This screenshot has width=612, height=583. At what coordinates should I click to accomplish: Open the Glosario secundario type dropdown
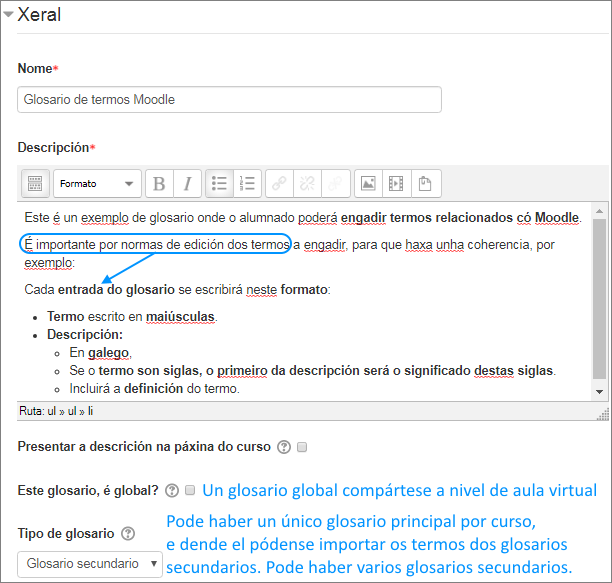pyautogui.click(x=90, y=564)
